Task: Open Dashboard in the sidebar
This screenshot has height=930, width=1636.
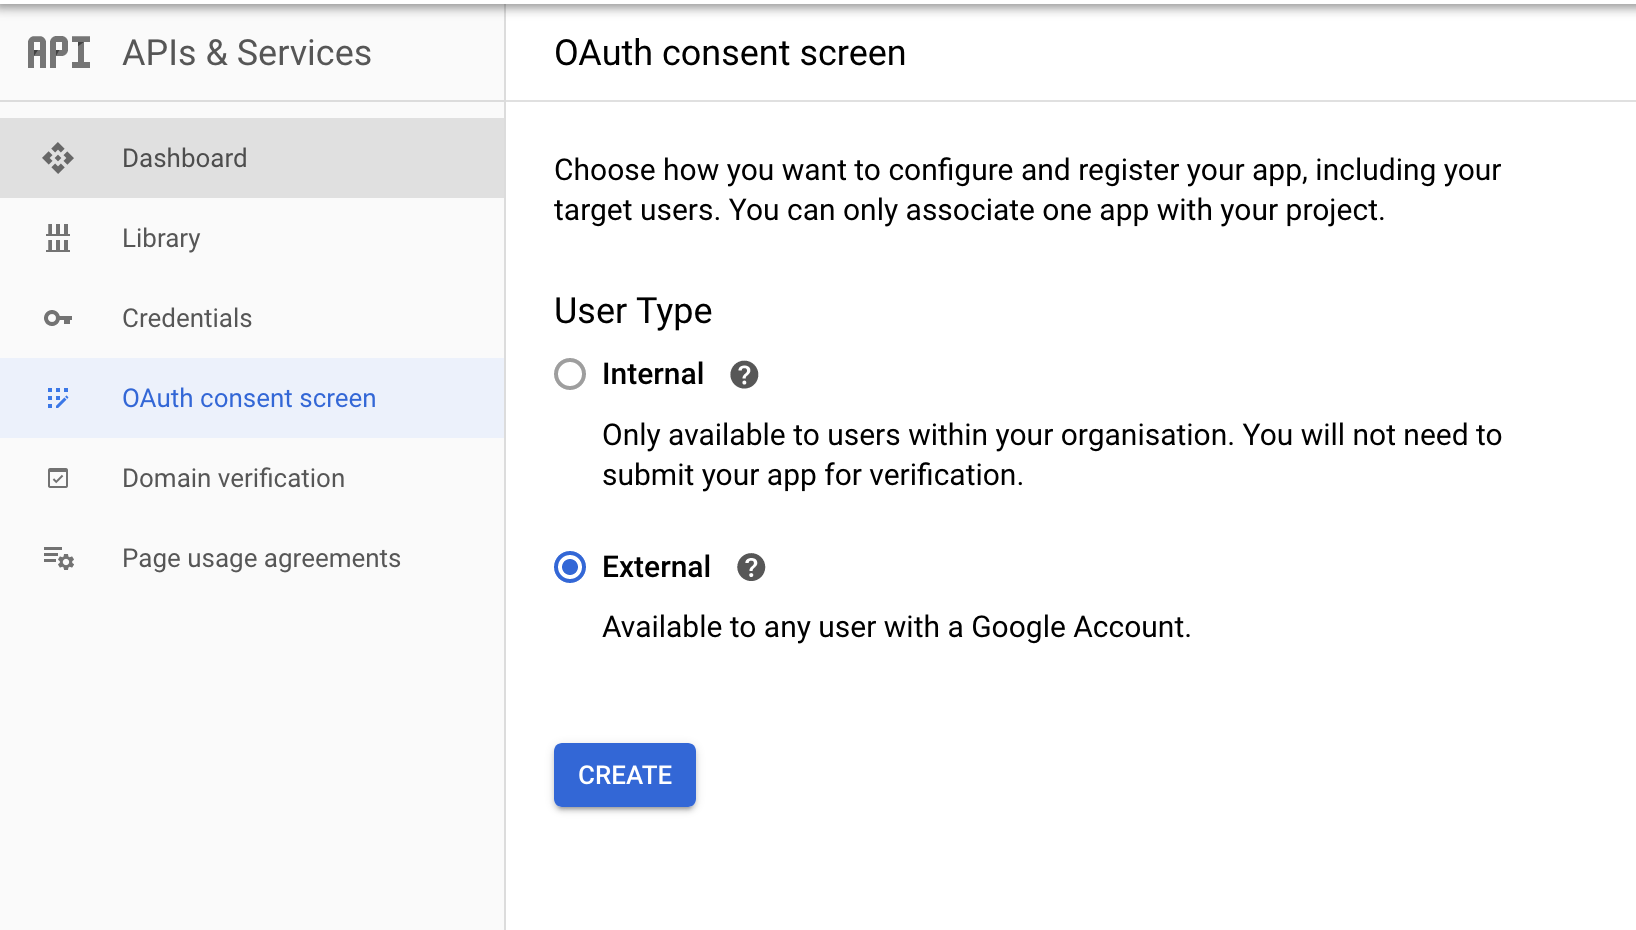Action: click(184, 158)
